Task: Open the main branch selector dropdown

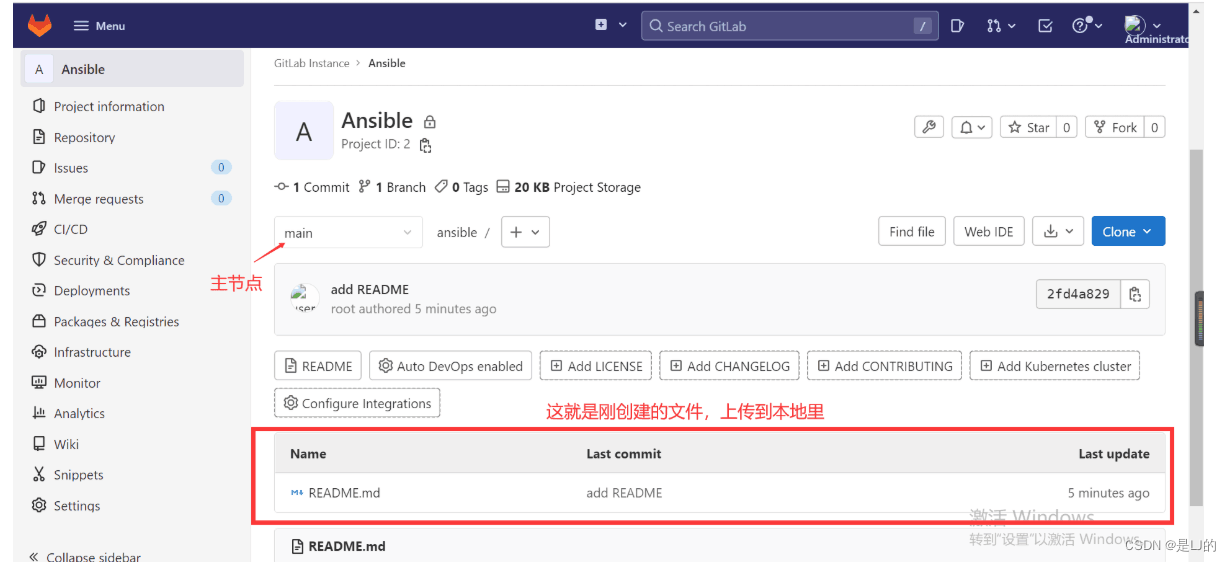Action: pos(348,232)
